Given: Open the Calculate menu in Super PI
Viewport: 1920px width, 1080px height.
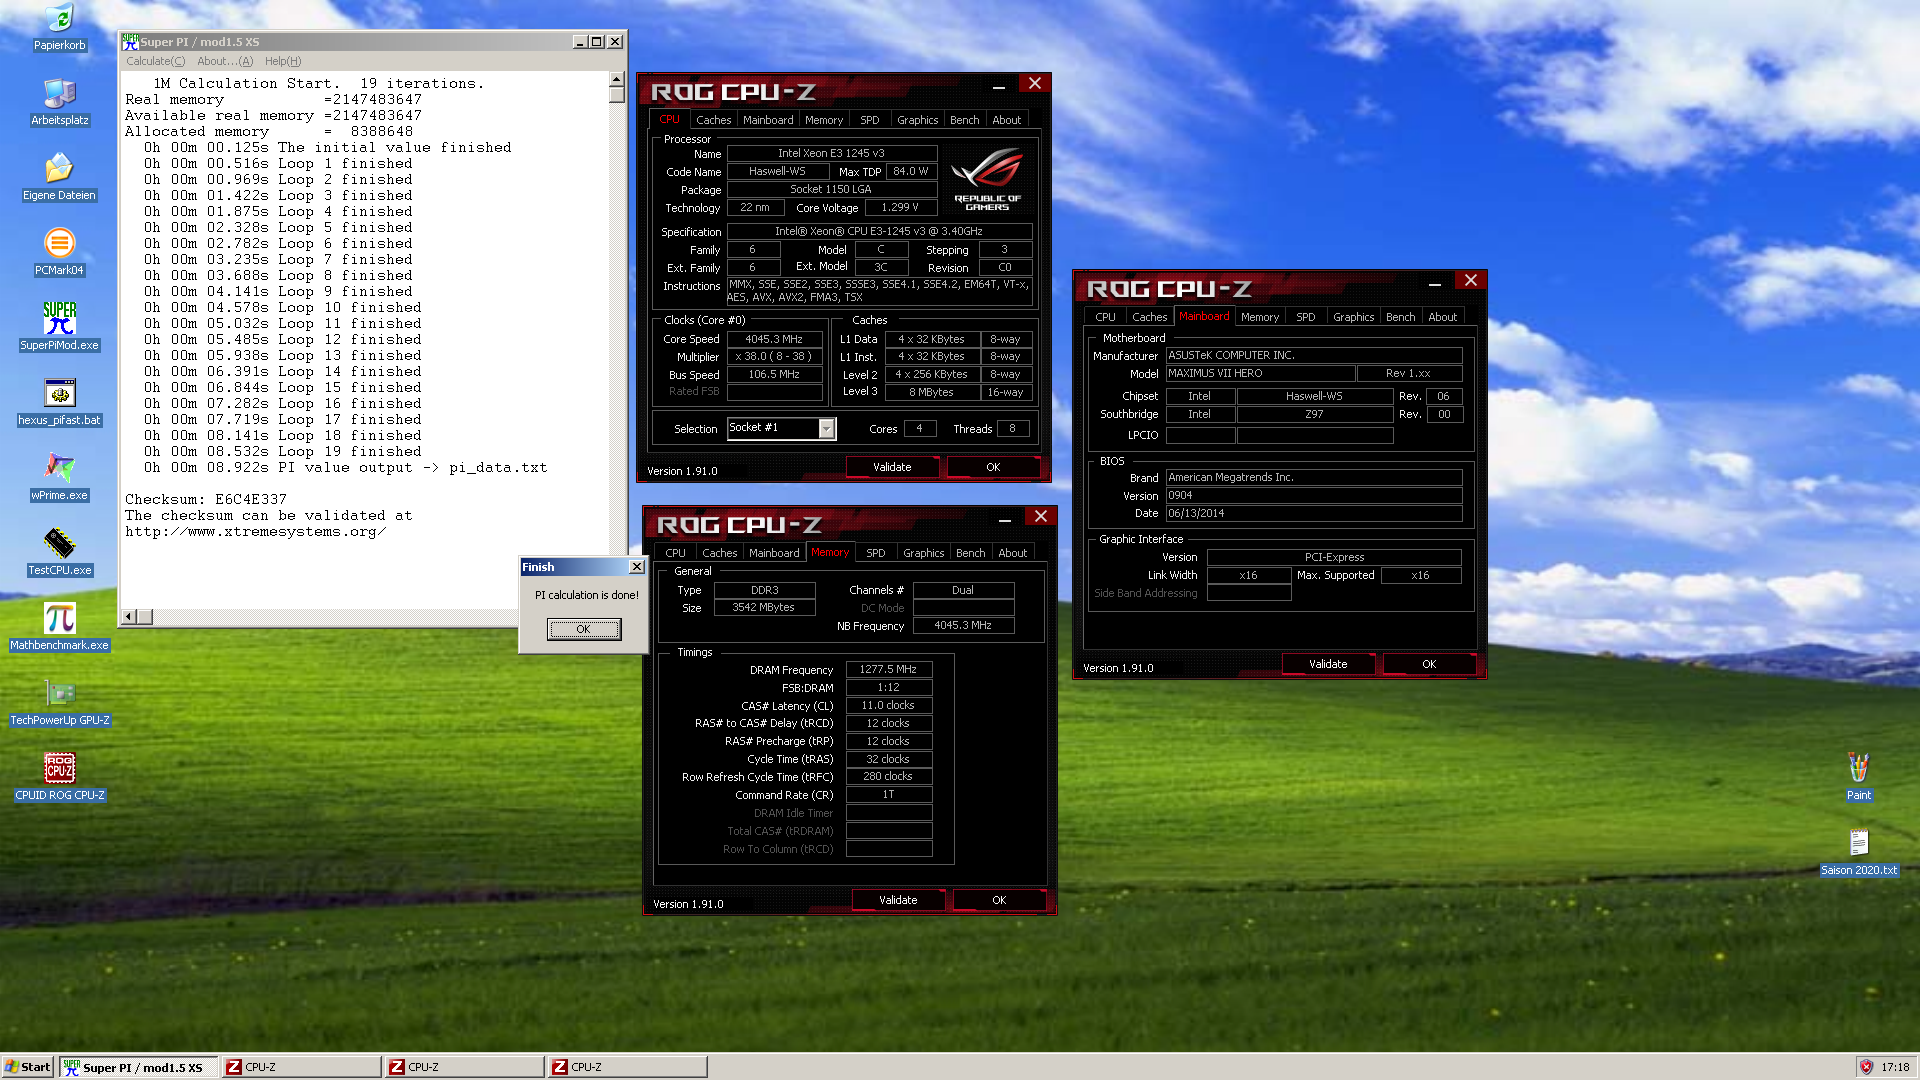Looking at the screenshot, I should (155, 61).
